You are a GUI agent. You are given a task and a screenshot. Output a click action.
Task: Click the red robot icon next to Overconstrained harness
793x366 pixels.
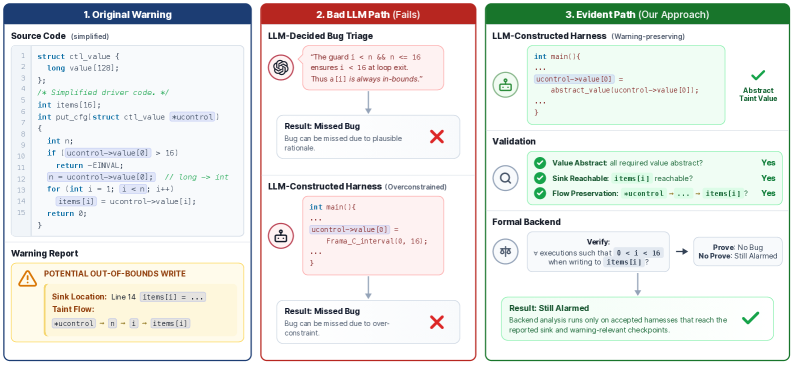[x=281, y=236]
